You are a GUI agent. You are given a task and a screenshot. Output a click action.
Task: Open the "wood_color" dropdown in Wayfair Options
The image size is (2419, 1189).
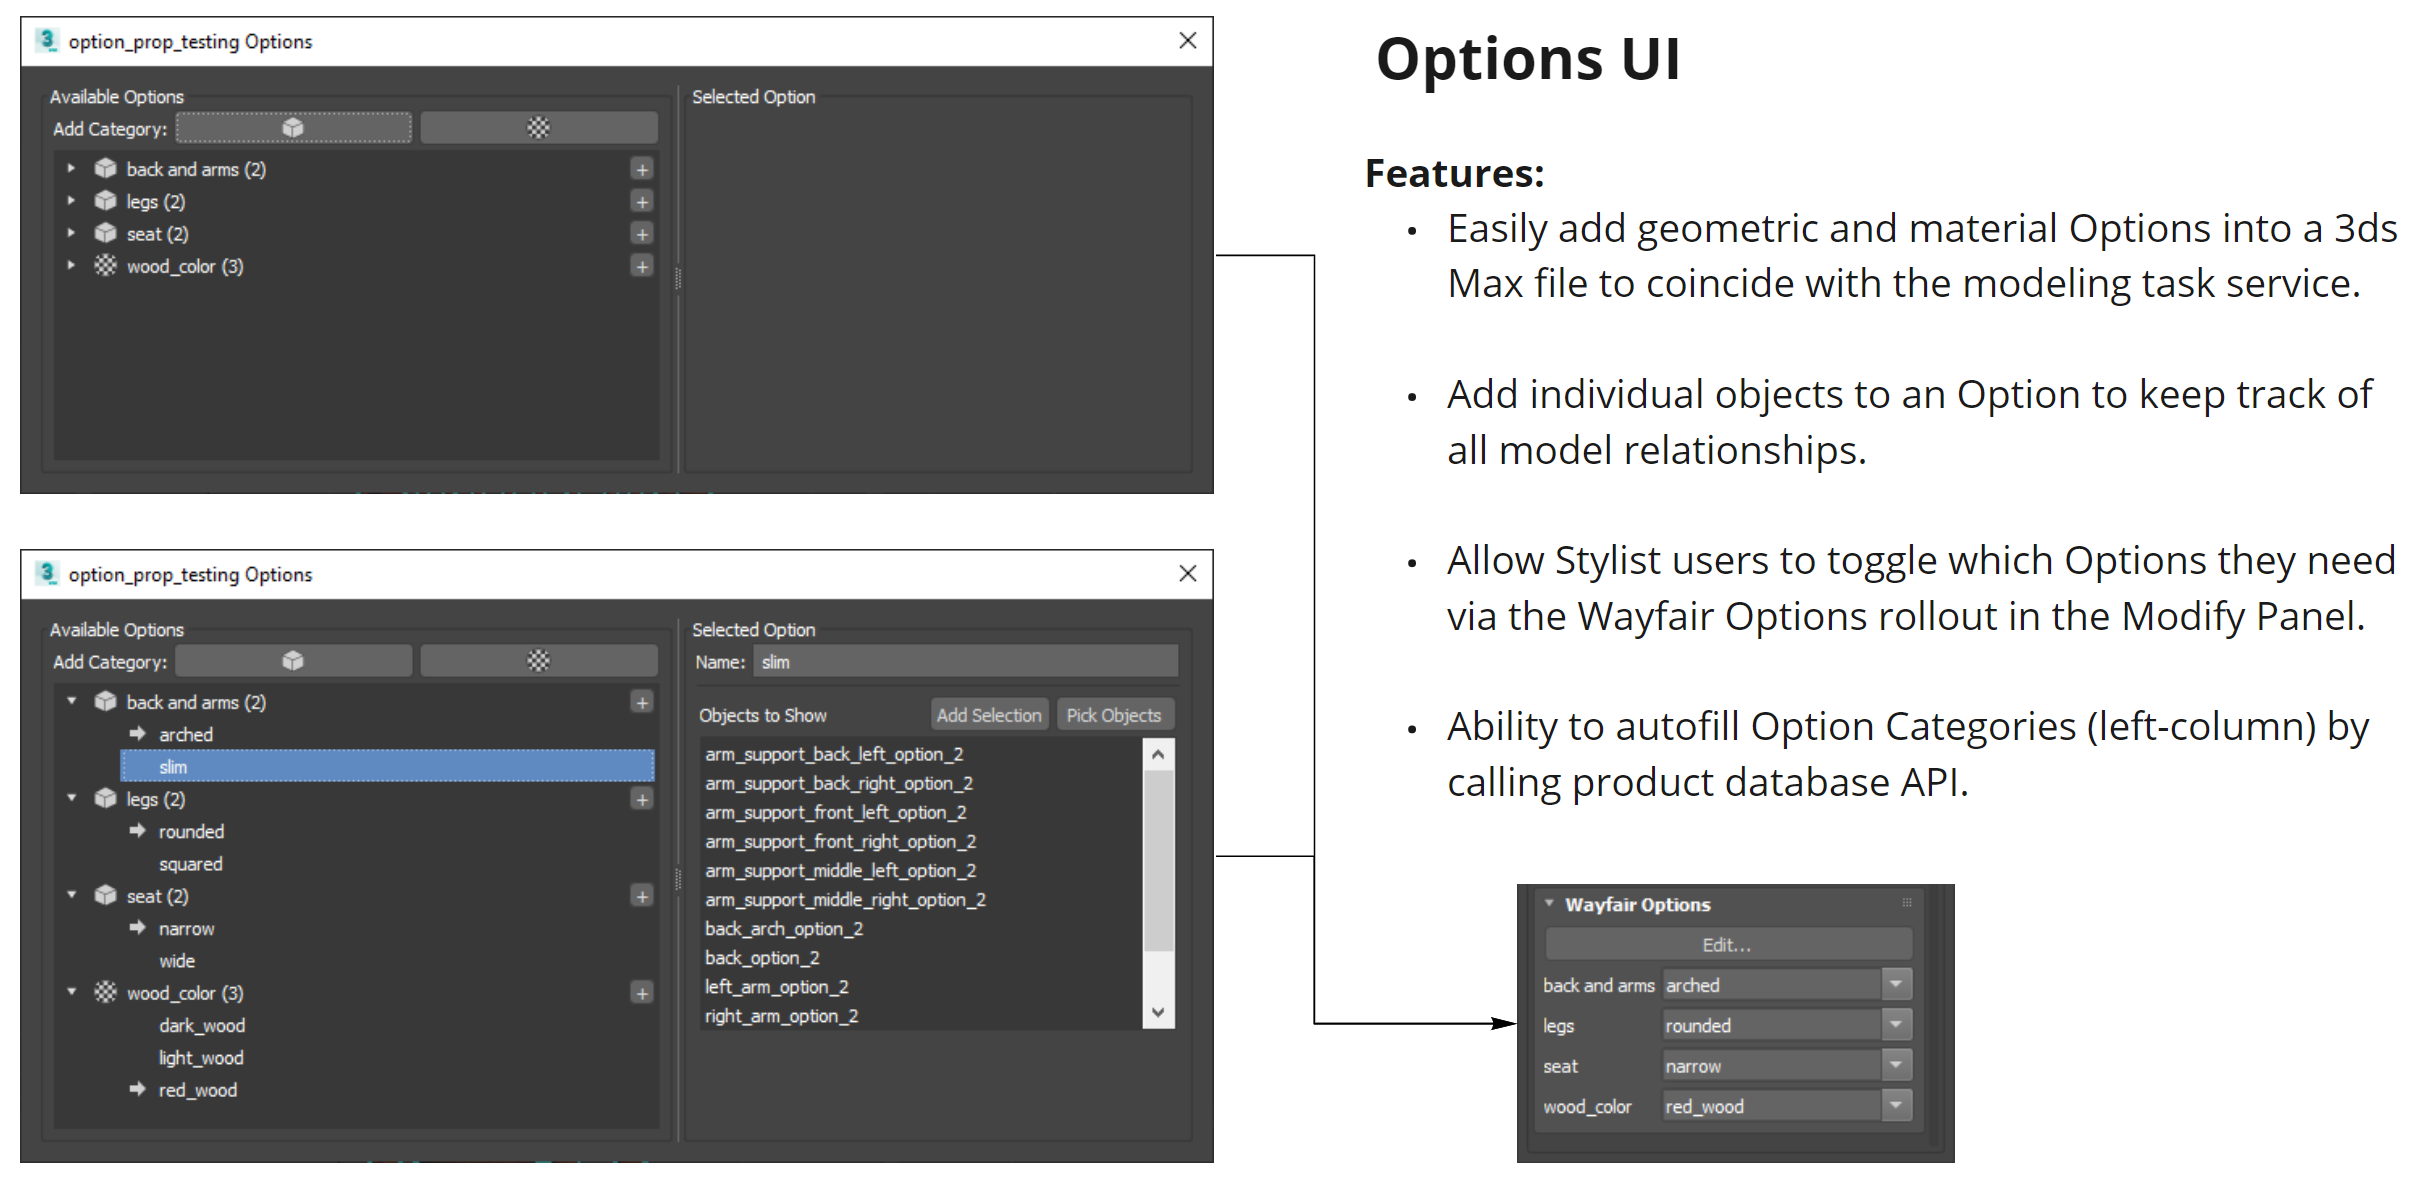click(1895, 1105)
